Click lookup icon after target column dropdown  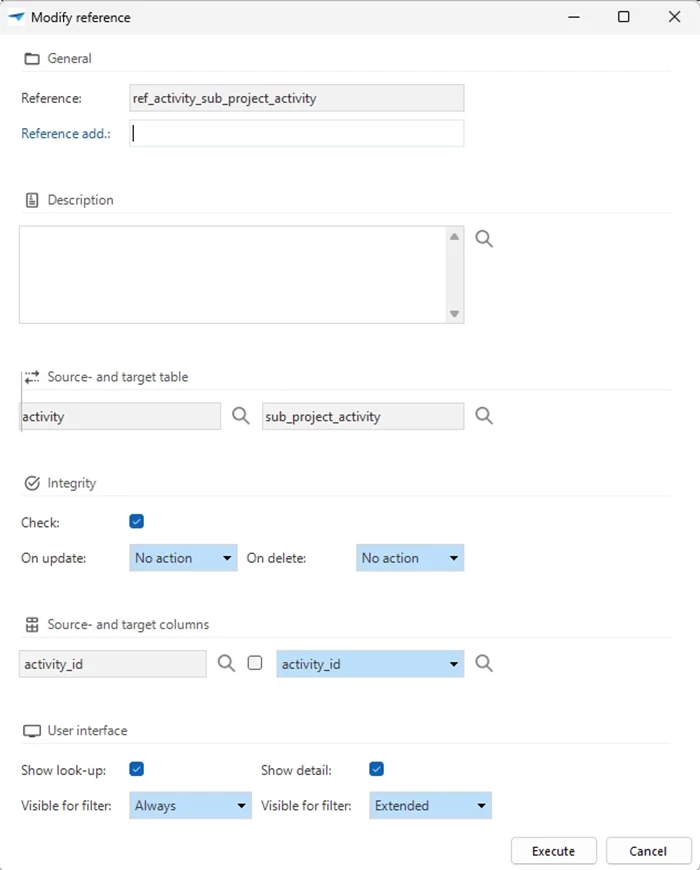[x=484, y=663]
